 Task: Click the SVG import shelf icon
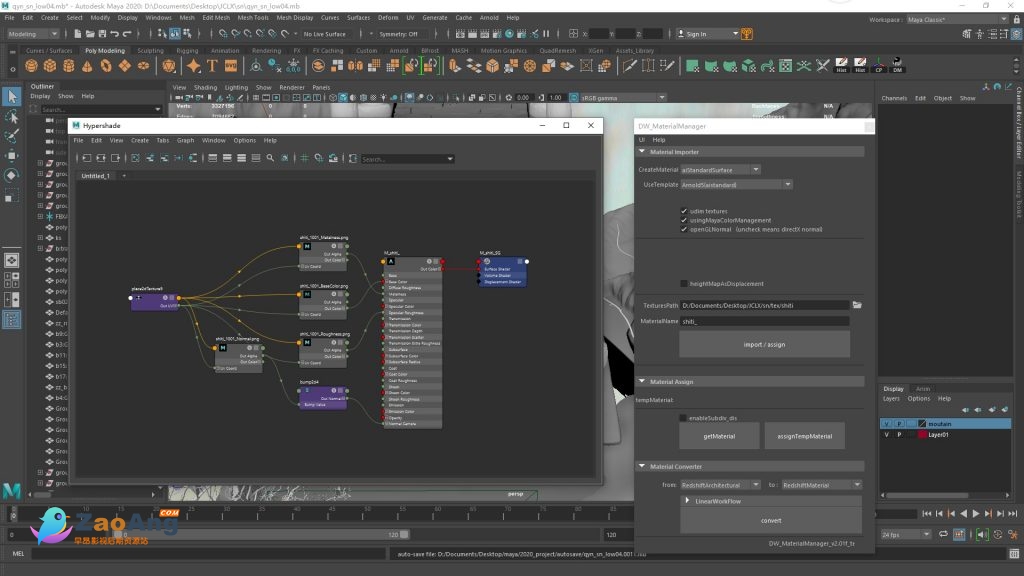coord(231,66)
